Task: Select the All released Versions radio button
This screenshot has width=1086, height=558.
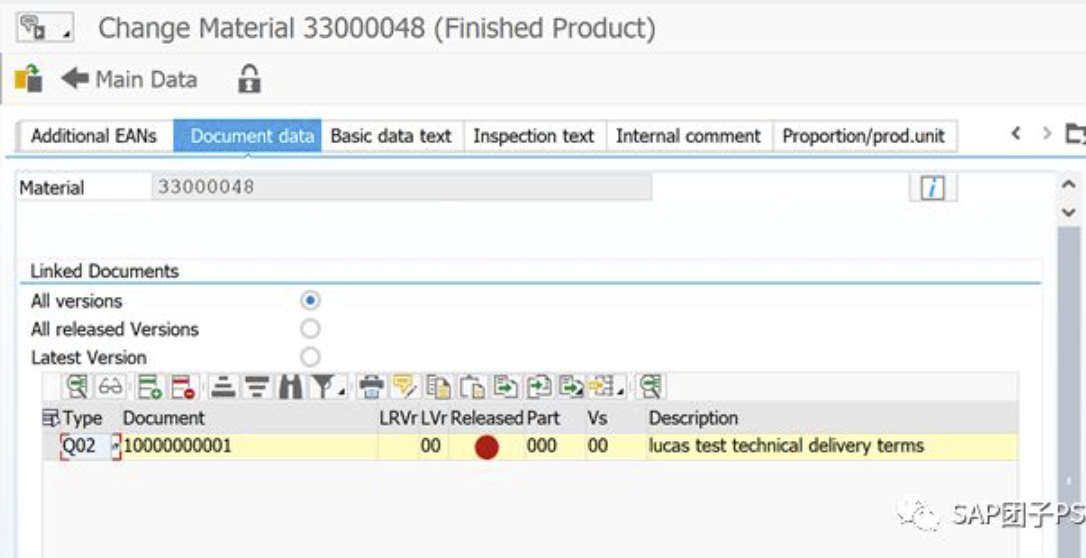Action: coord(310,328)
